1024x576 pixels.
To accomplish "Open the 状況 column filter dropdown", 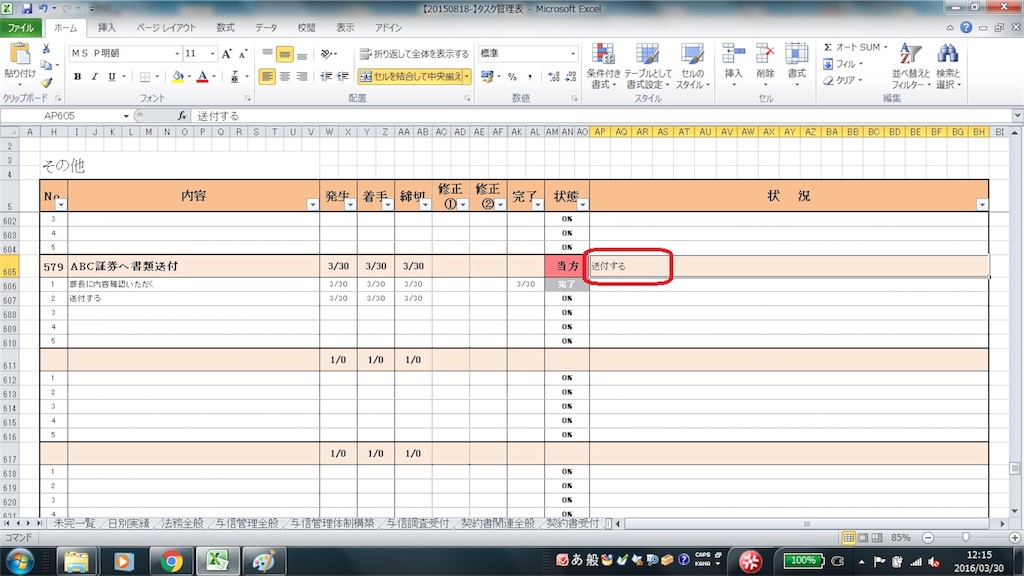I will pos(982,205).
